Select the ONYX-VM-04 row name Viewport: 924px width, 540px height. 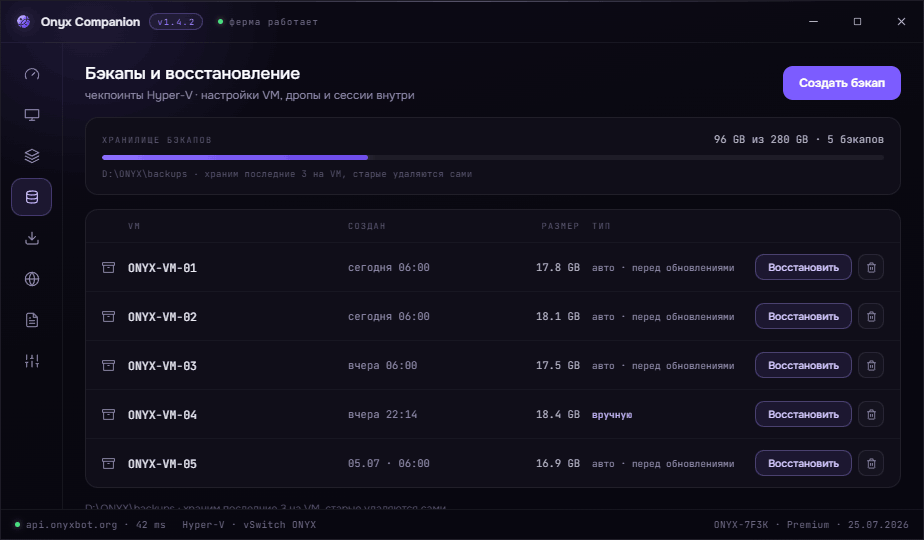(162, 414)
